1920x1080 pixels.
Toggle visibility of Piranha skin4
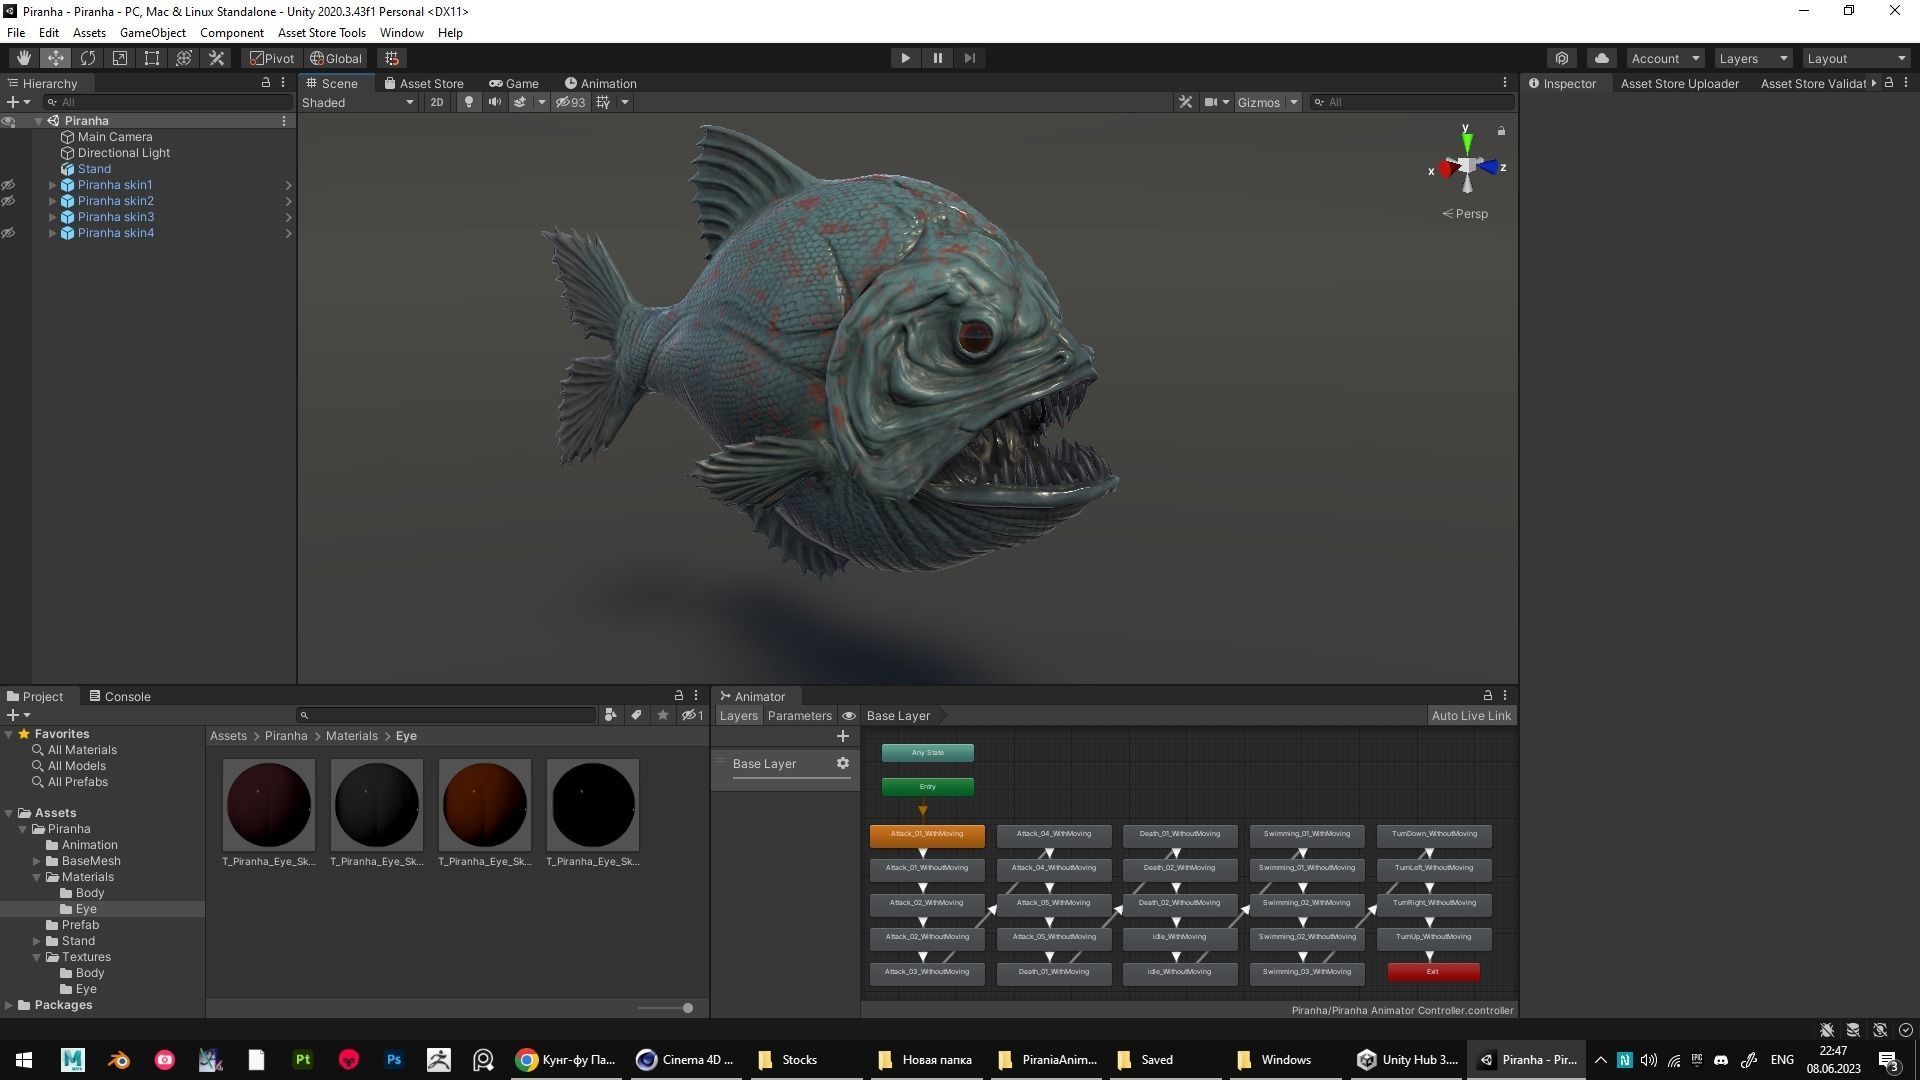click(8, 233)
